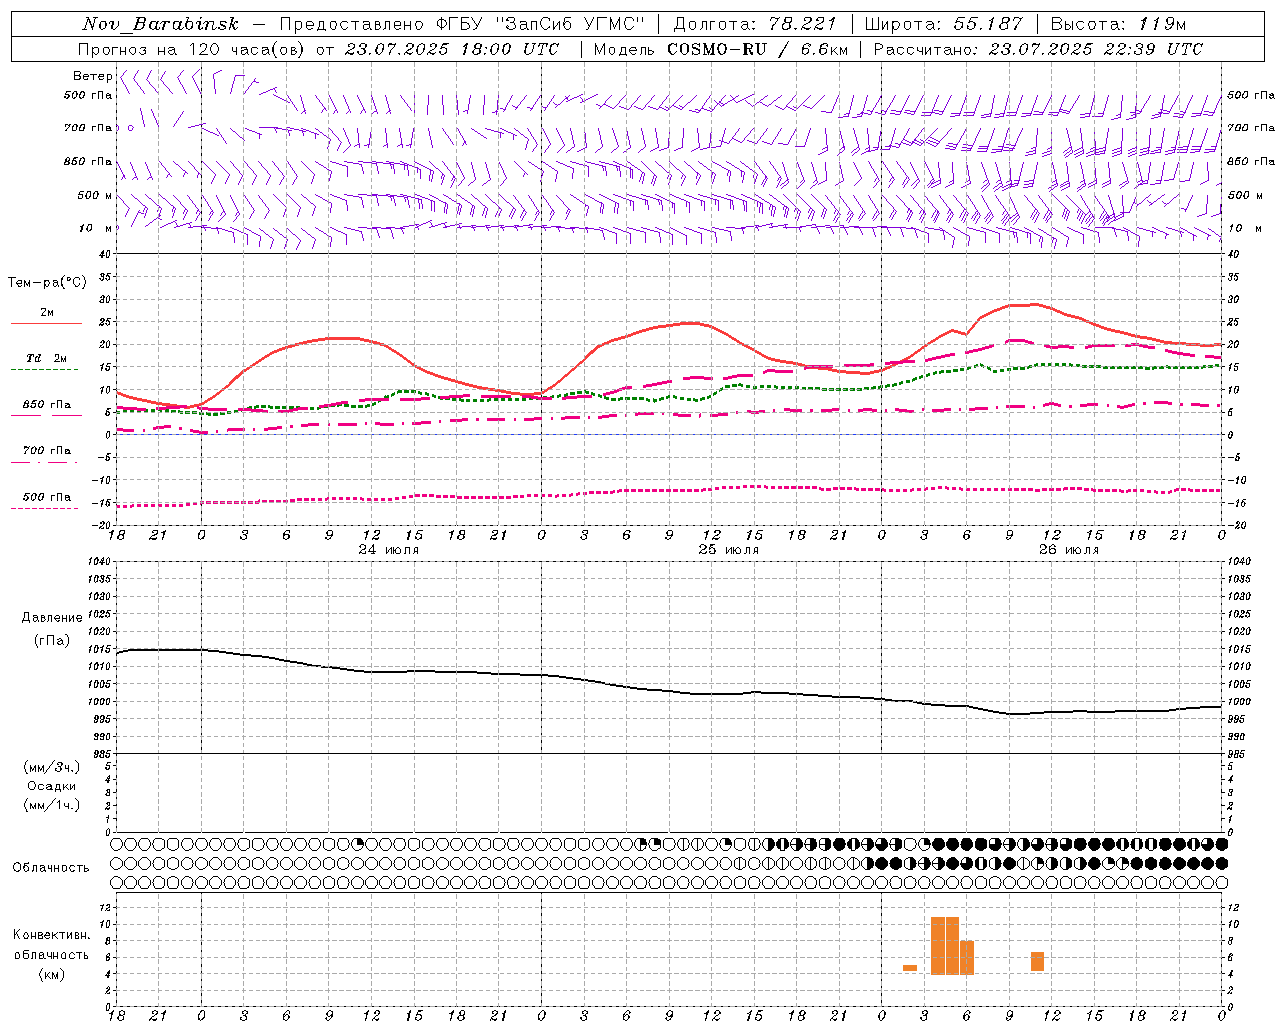Screen dimensions: 1280x1024
Task: Click the 'Td 2м' dew point legend entry
Action: tap(46, 358)
